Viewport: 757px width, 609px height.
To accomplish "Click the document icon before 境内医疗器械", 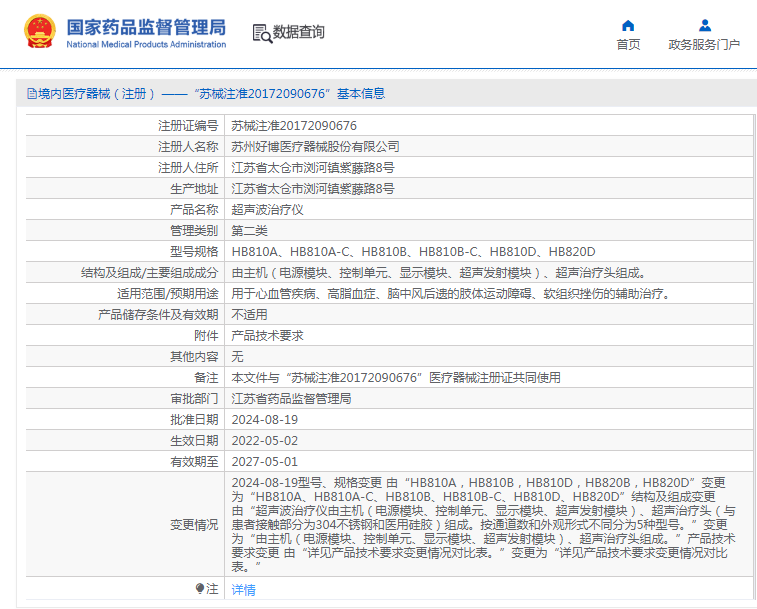I will (32, 94).
